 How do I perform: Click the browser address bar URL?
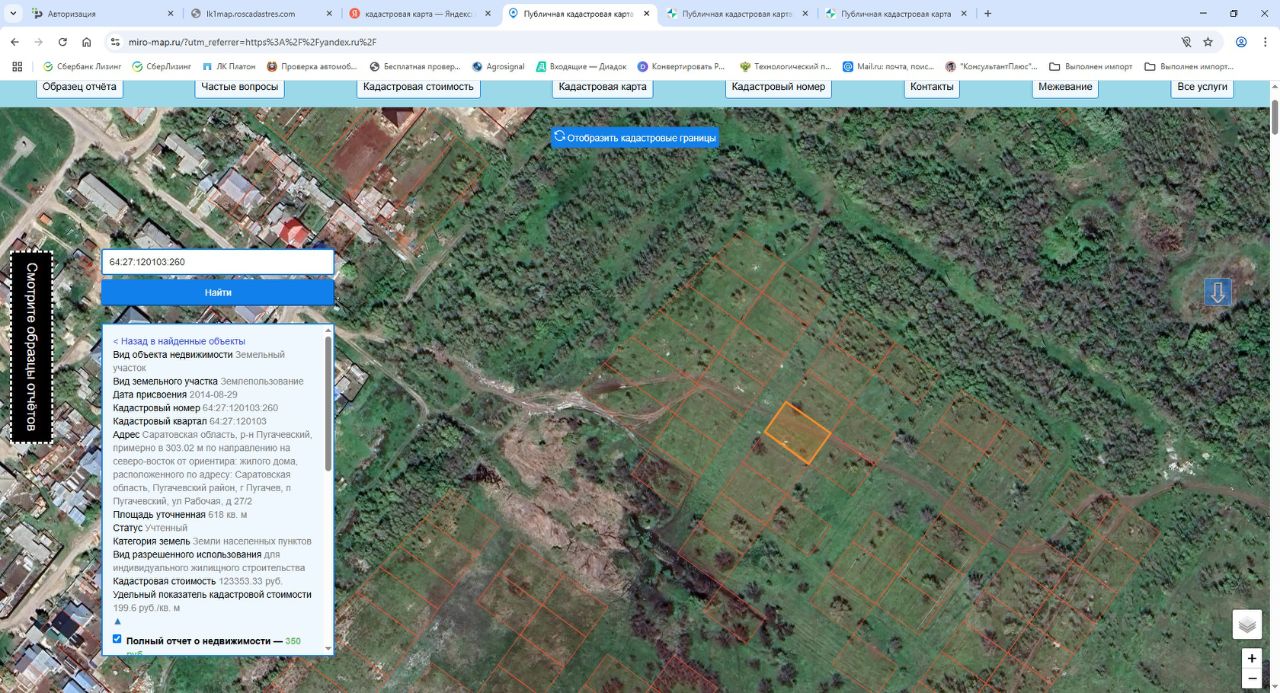(x=252, y=42)
